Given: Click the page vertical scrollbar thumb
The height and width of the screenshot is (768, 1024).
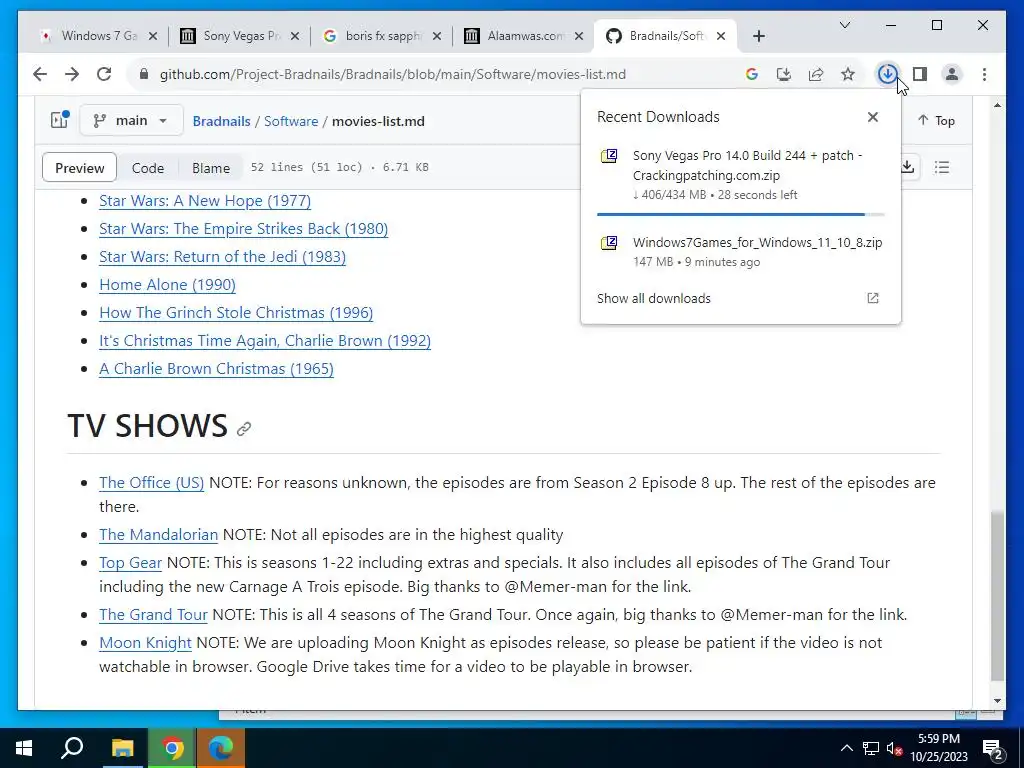Looking at the screenshot, I should tap(997, 596).
